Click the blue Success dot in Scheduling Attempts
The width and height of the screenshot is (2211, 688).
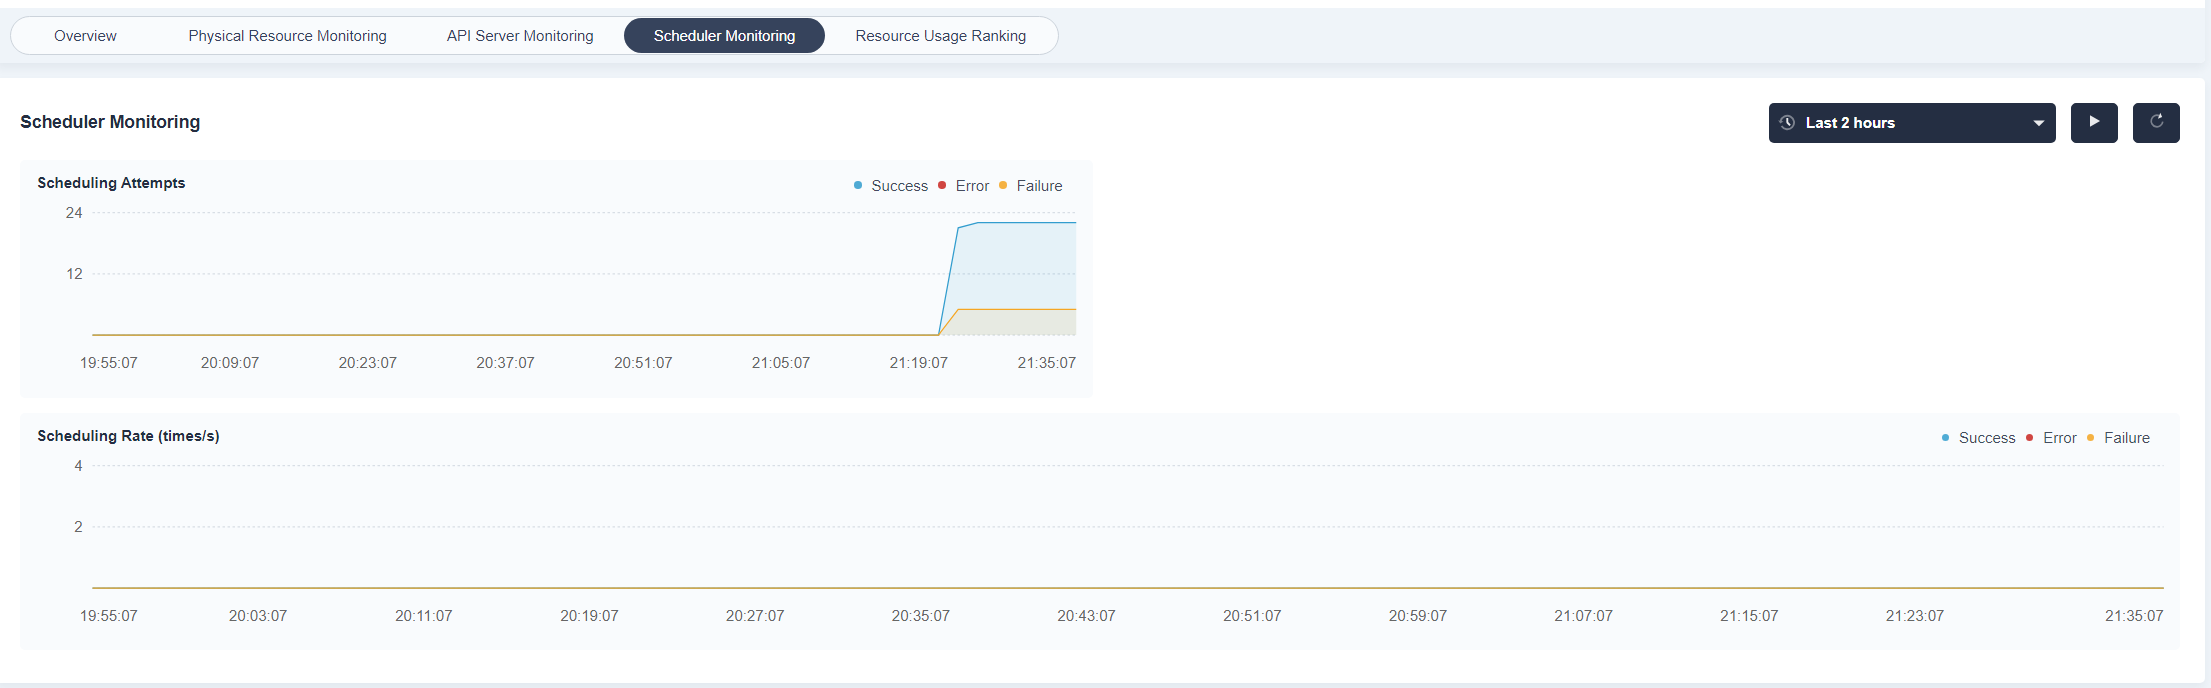coord(858,185)
